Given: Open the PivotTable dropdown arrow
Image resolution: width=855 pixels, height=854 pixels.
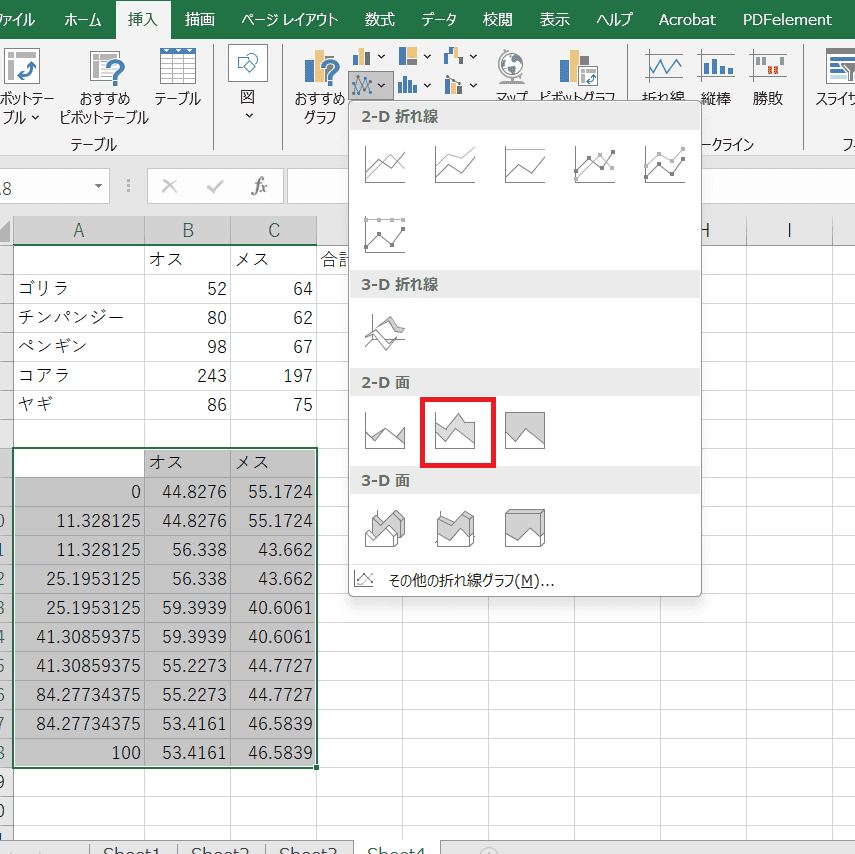Looking at the screenshot, I should [x=35, y=117].
